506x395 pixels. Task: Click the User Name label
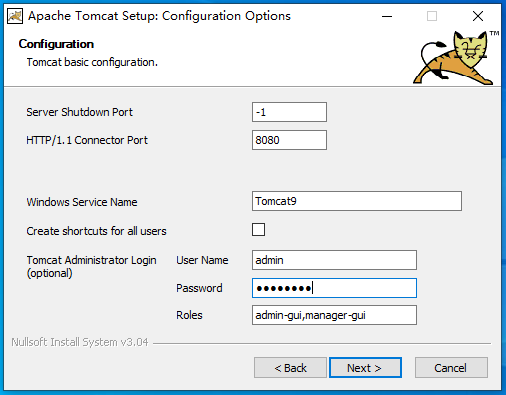pyautogui.click(x=202, y=260)
